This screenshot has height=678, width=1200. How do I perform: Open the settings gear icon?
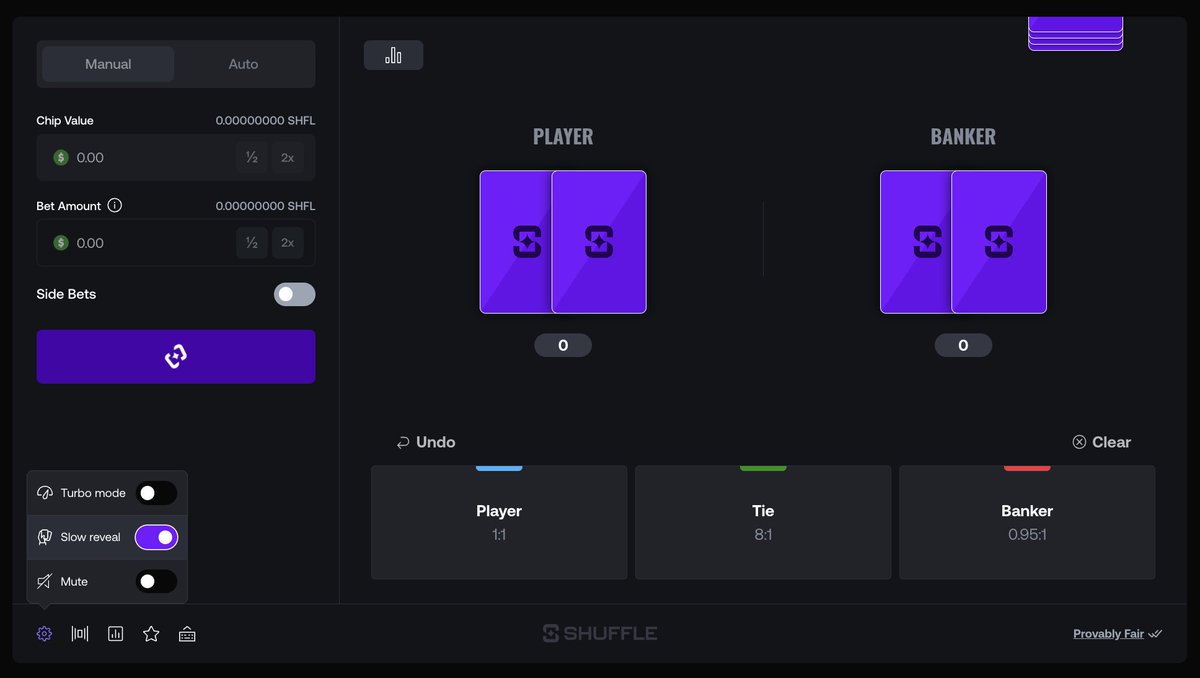(x=44, y=633)
